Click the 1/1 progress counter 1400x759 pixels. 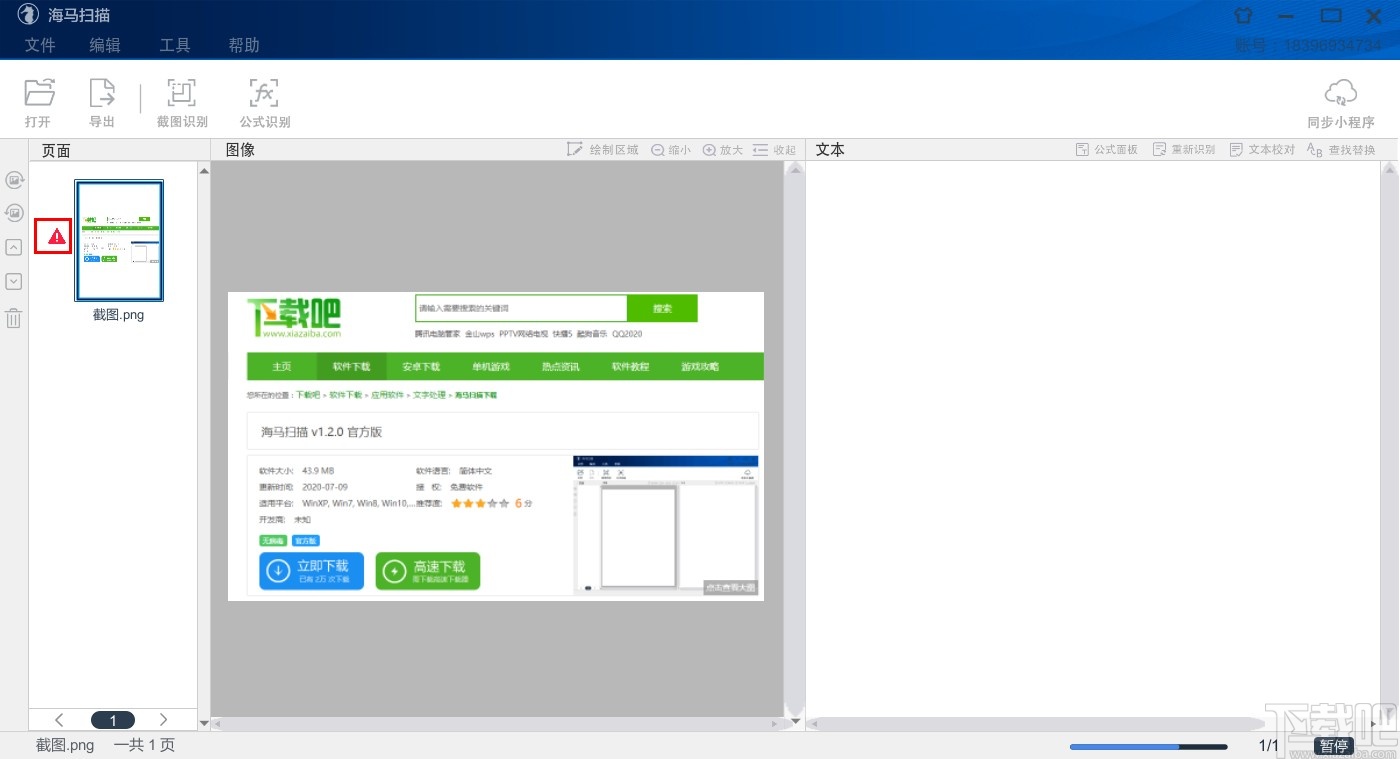click(1268, 746)
